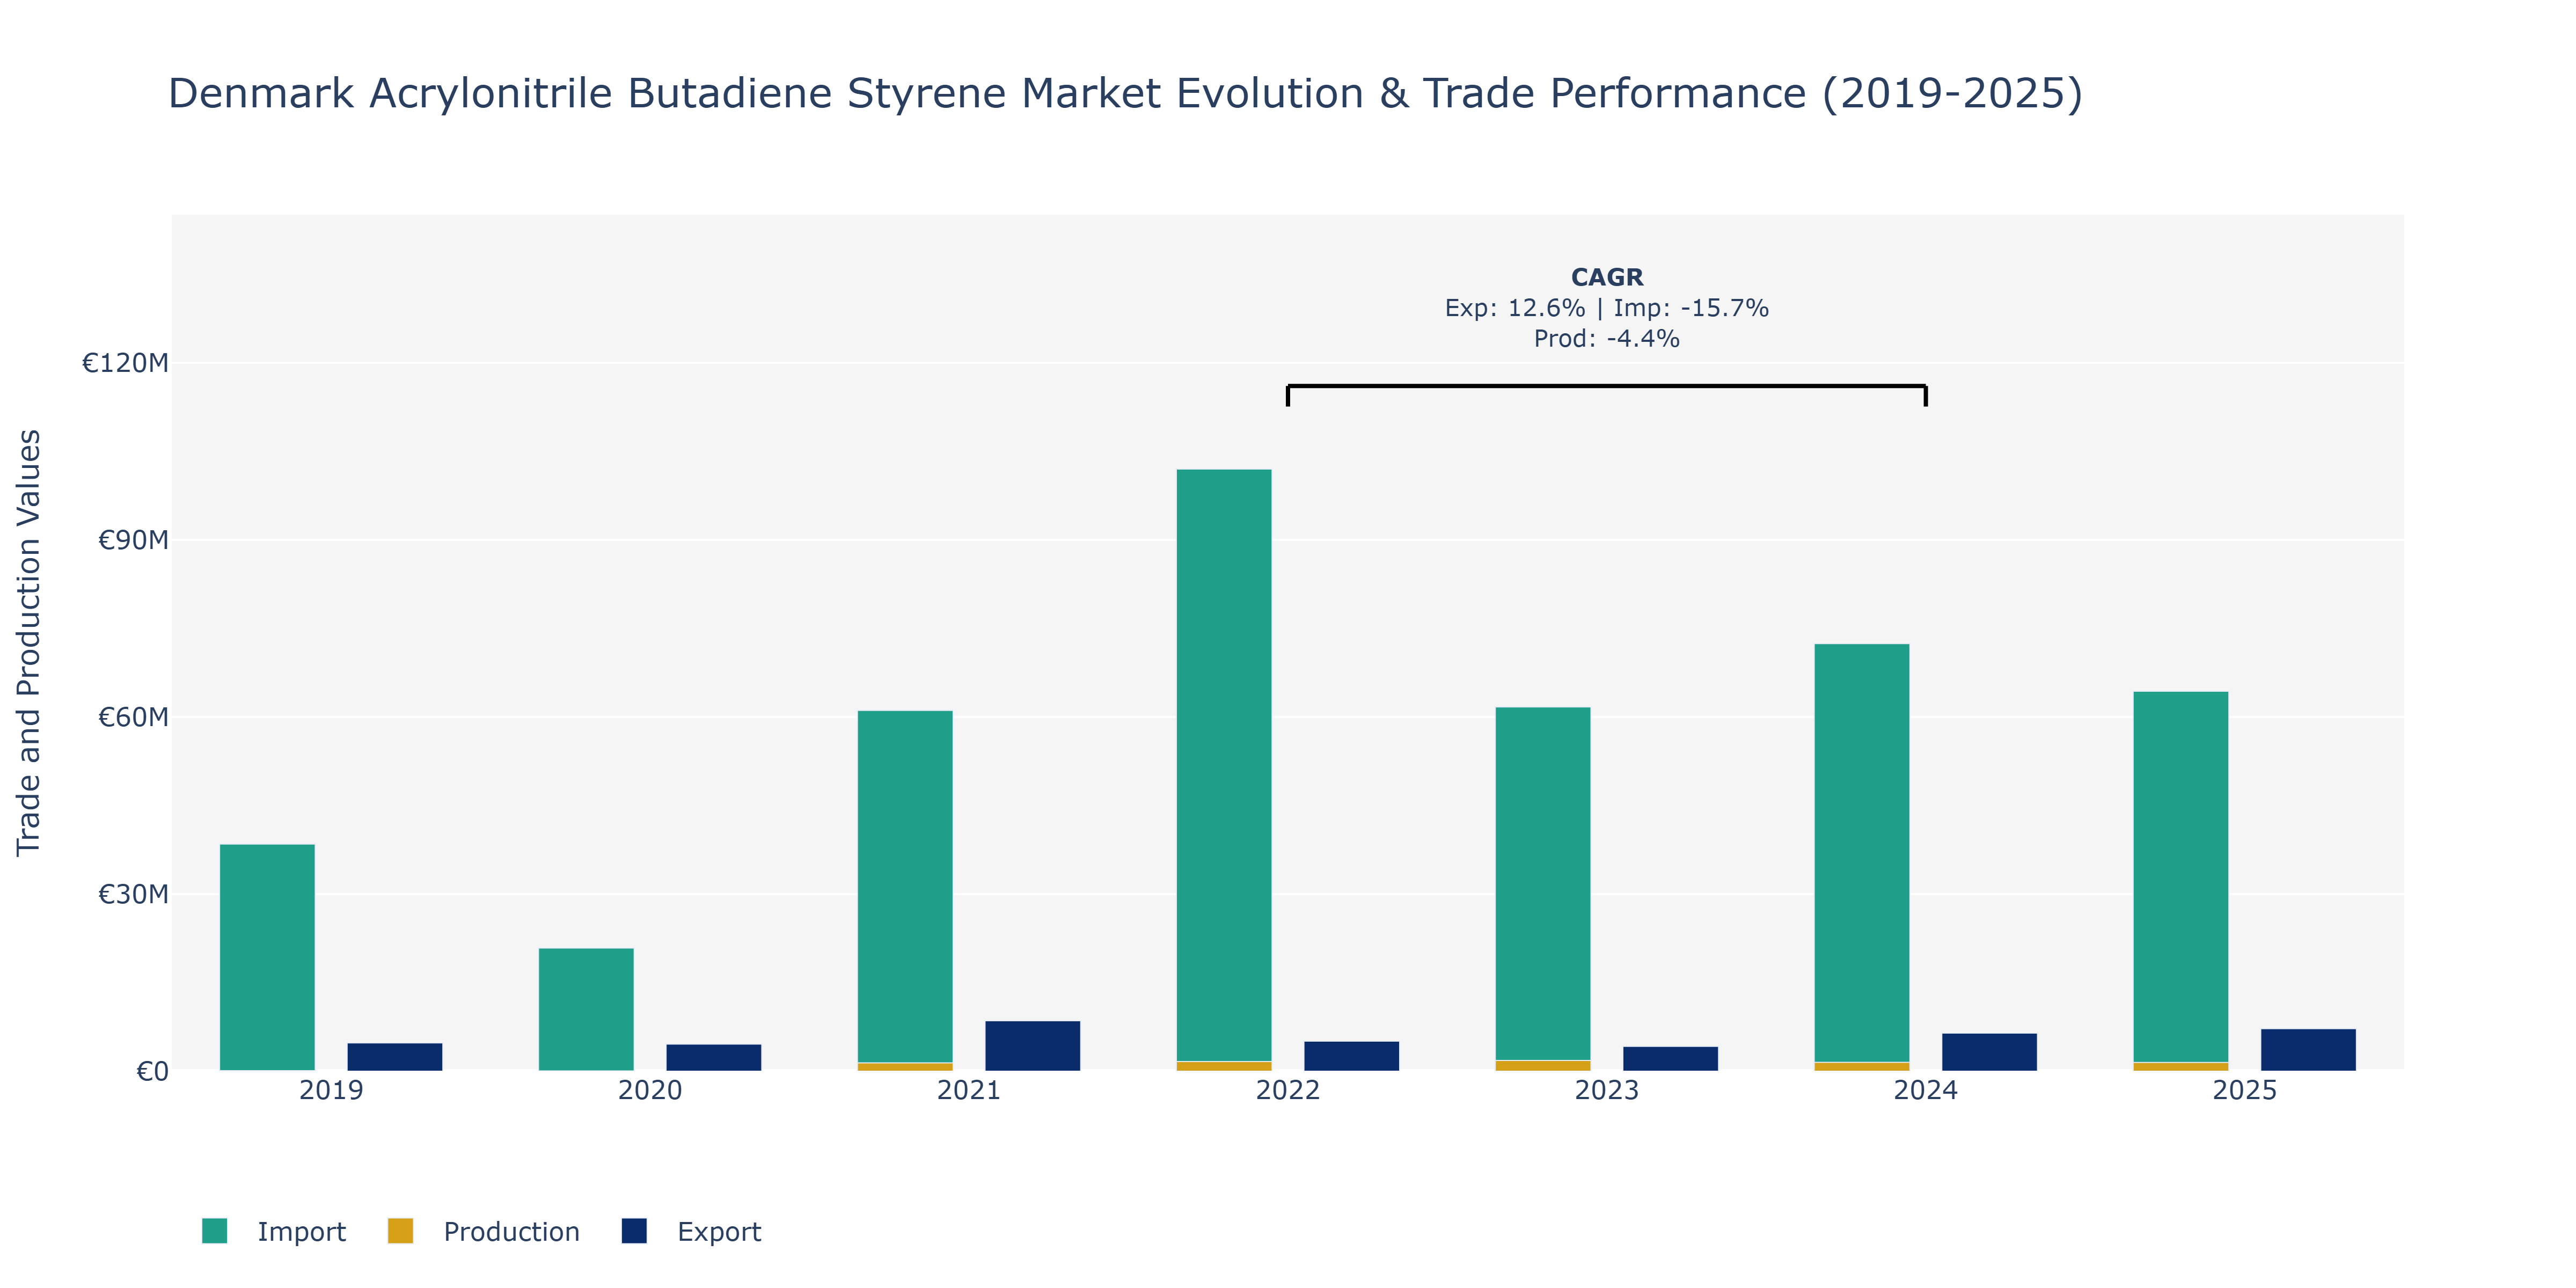Click the 2020 x-axis label
The height and width of the screenshot is (1288, 2576).
[x=650, y=1090]
